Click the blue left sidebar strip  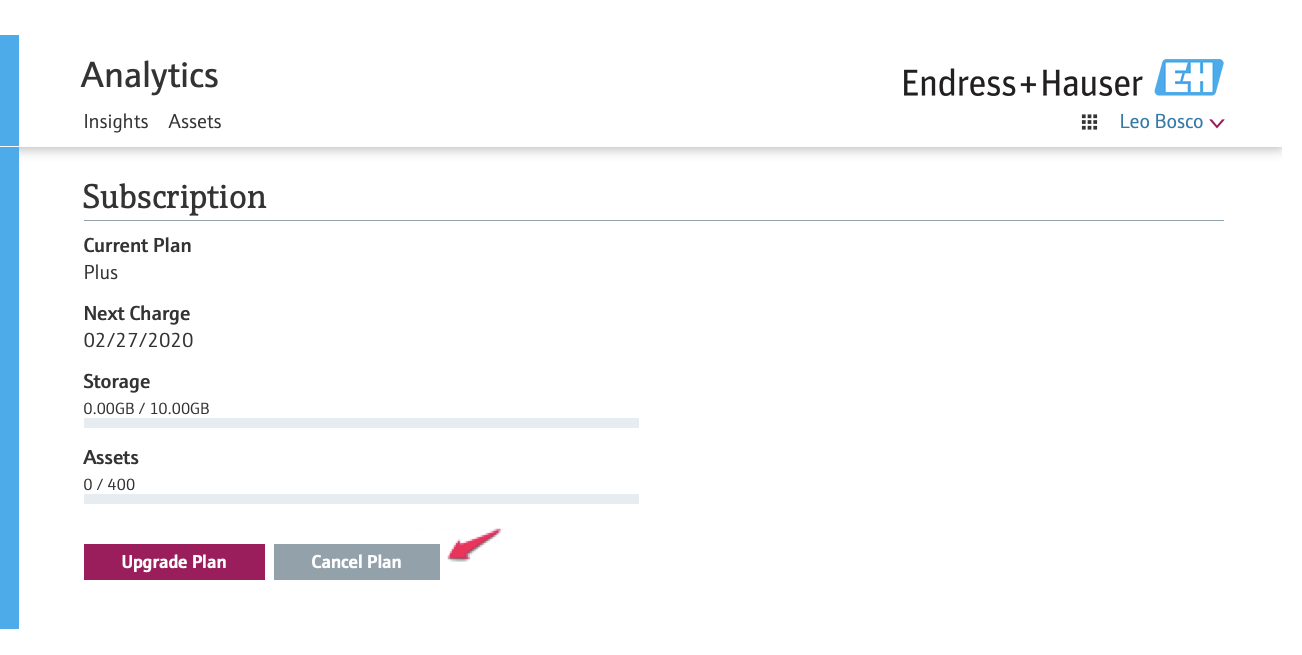pos(9,331)
